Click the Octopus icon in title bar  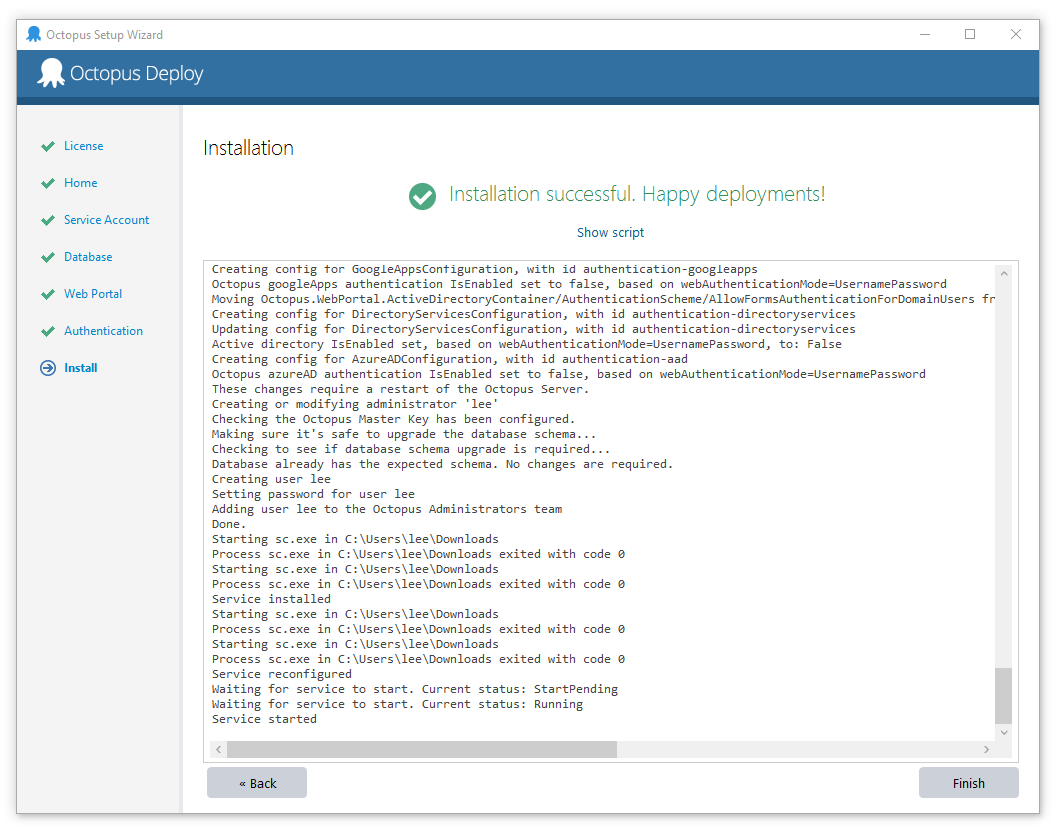coord(34,34)
